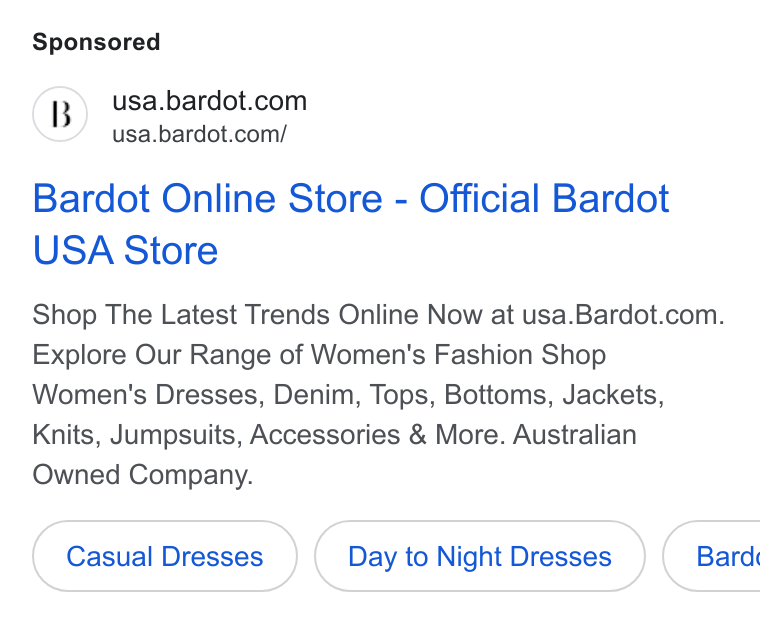760x624 pixels.
Task: Open the Day to Night Dresses chip
Action: (x=480, y=556)
